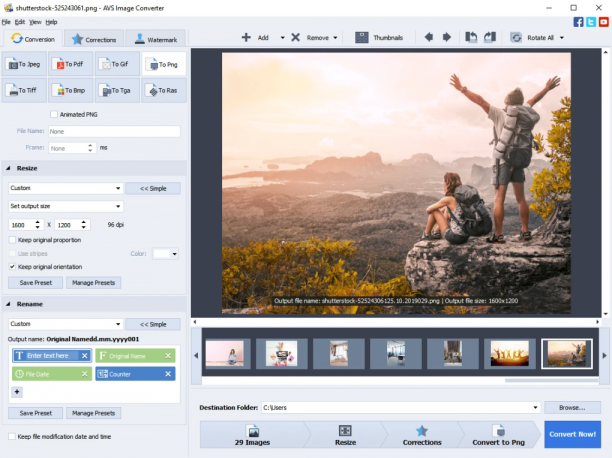Click the Add images plus icon

tap(246, 37)
